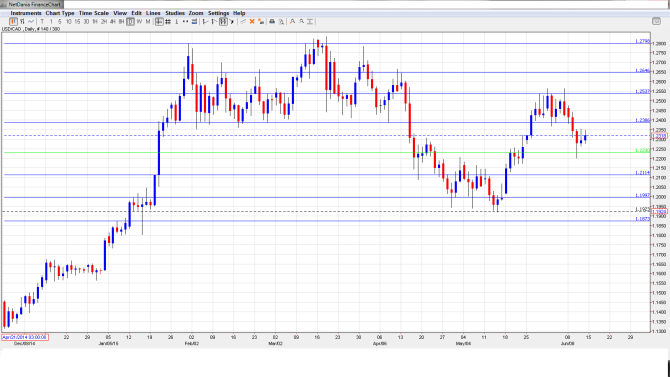This screenshot has height=377, width=670.
Task: Click the two-dots toolbar icon
Action: click(x=185, y=21)
